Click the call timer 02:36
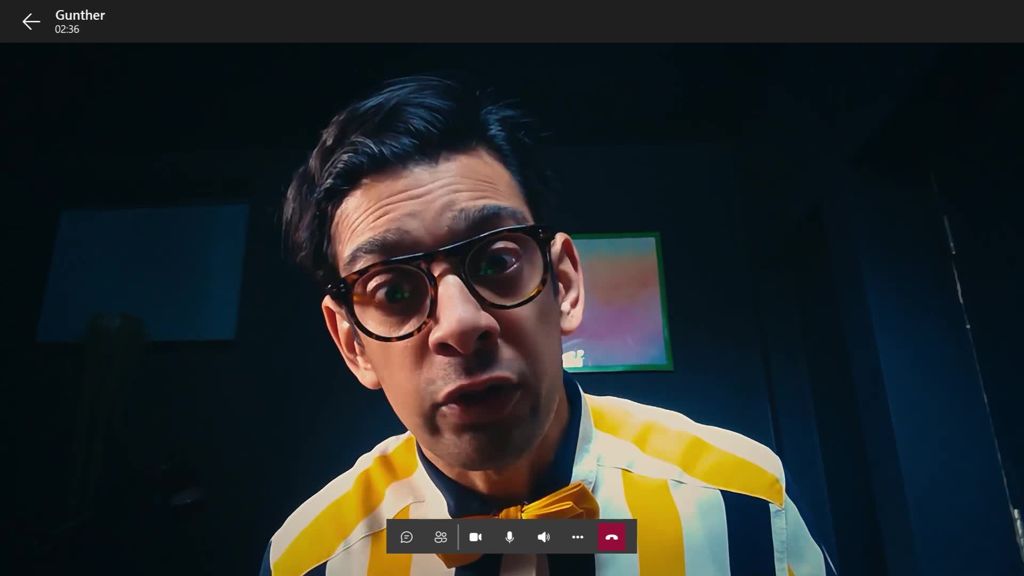Image resolution: width=1024 pixels, height=576 pixels. (67, 29)
